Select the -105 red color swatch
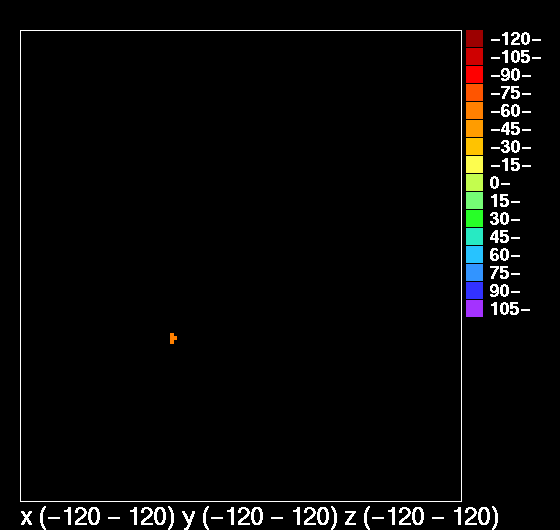The image size is (560, 530). [x=474, y=56]
